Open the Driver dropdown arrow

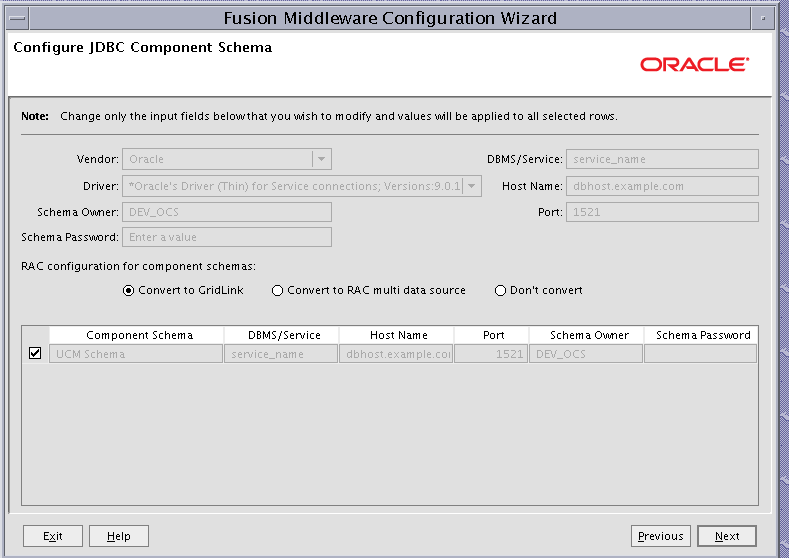(x=471, y=186)
